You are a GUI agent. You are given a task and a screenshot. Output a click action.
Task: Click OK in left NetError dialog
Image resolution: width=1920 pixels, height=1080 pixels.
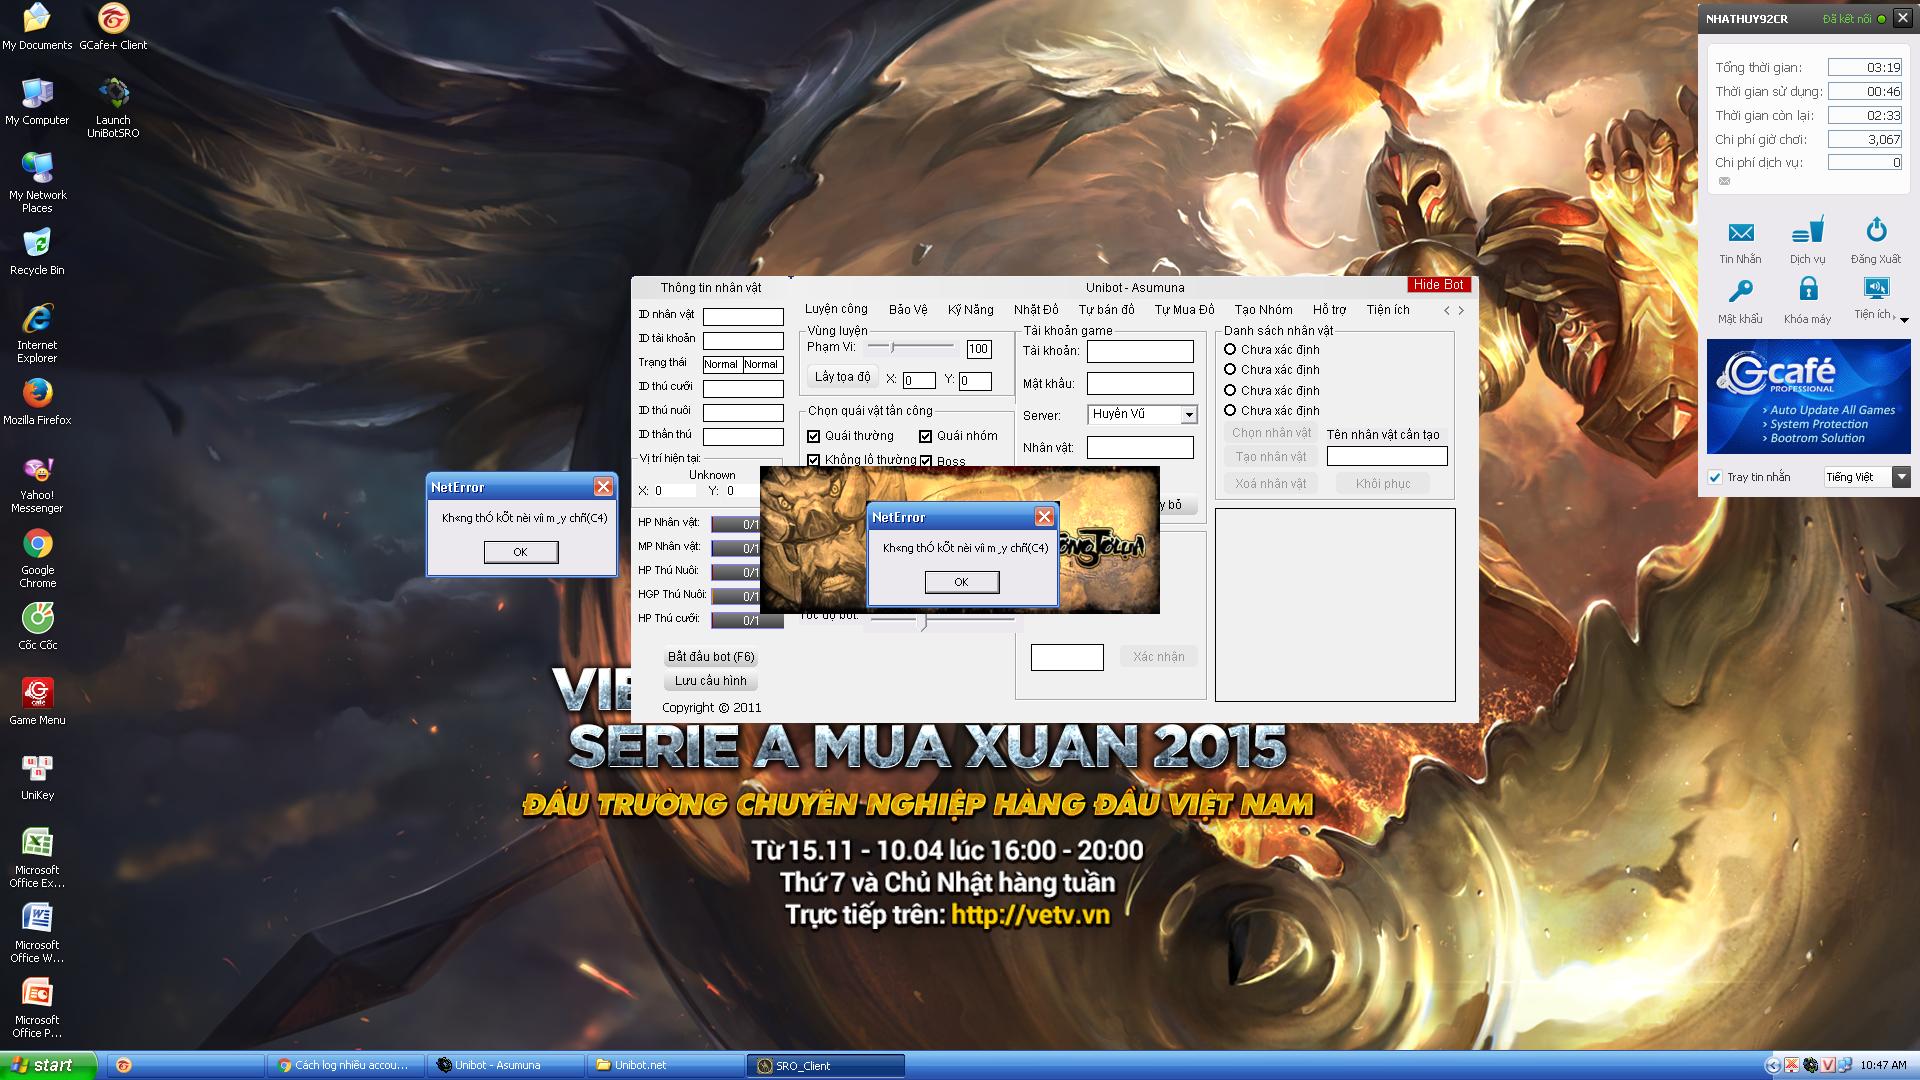point(520,552)
